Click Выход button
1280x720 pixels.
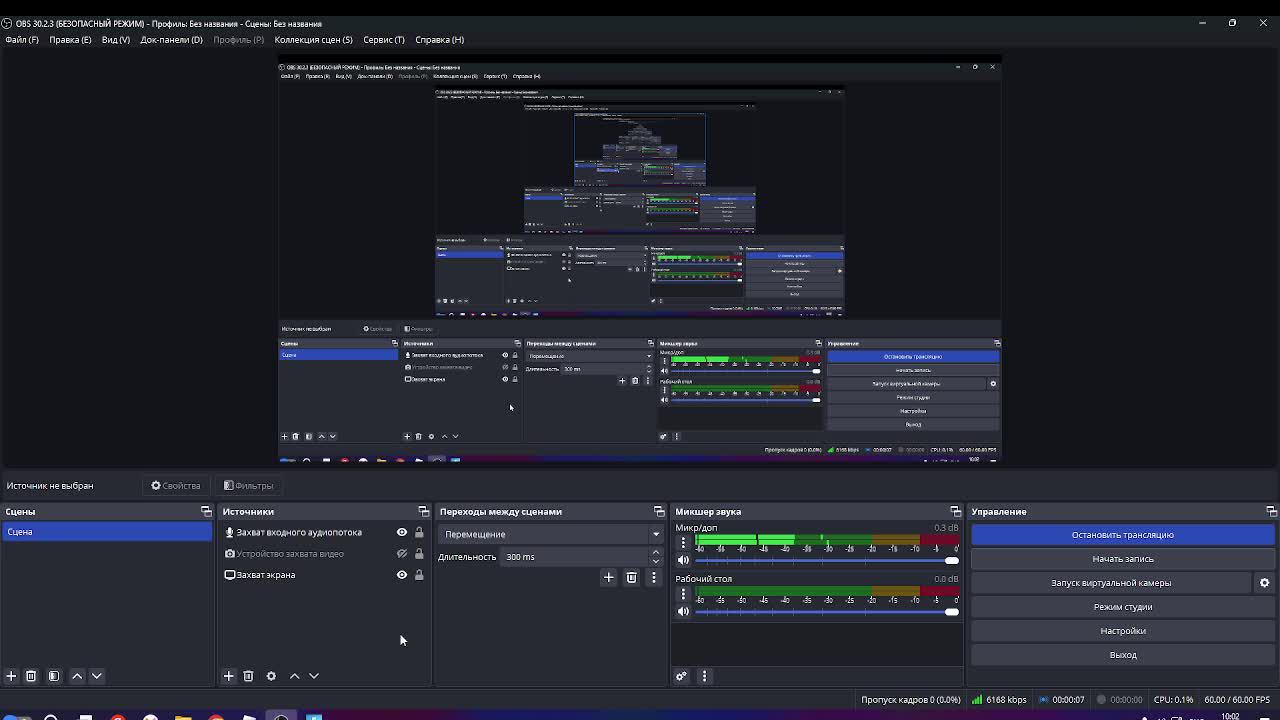(1123, 655)
